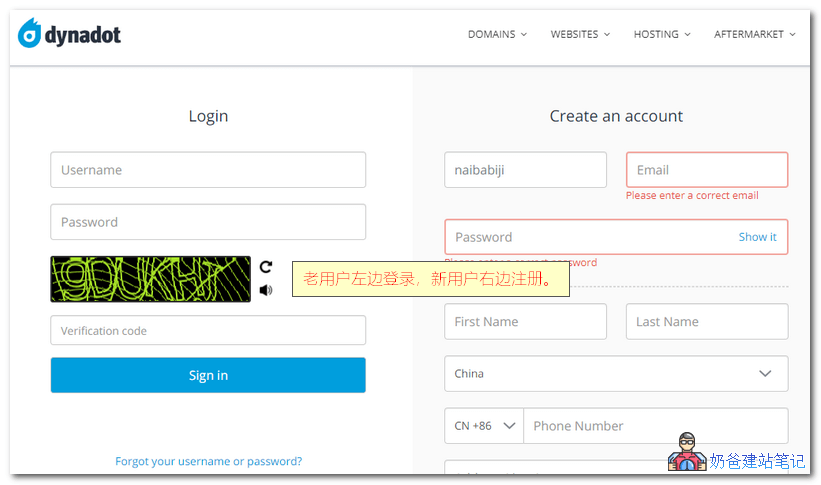Select the Verification code field
This screenshot has height=485, width=821.
pyautogui.click(x=208, y=331)
